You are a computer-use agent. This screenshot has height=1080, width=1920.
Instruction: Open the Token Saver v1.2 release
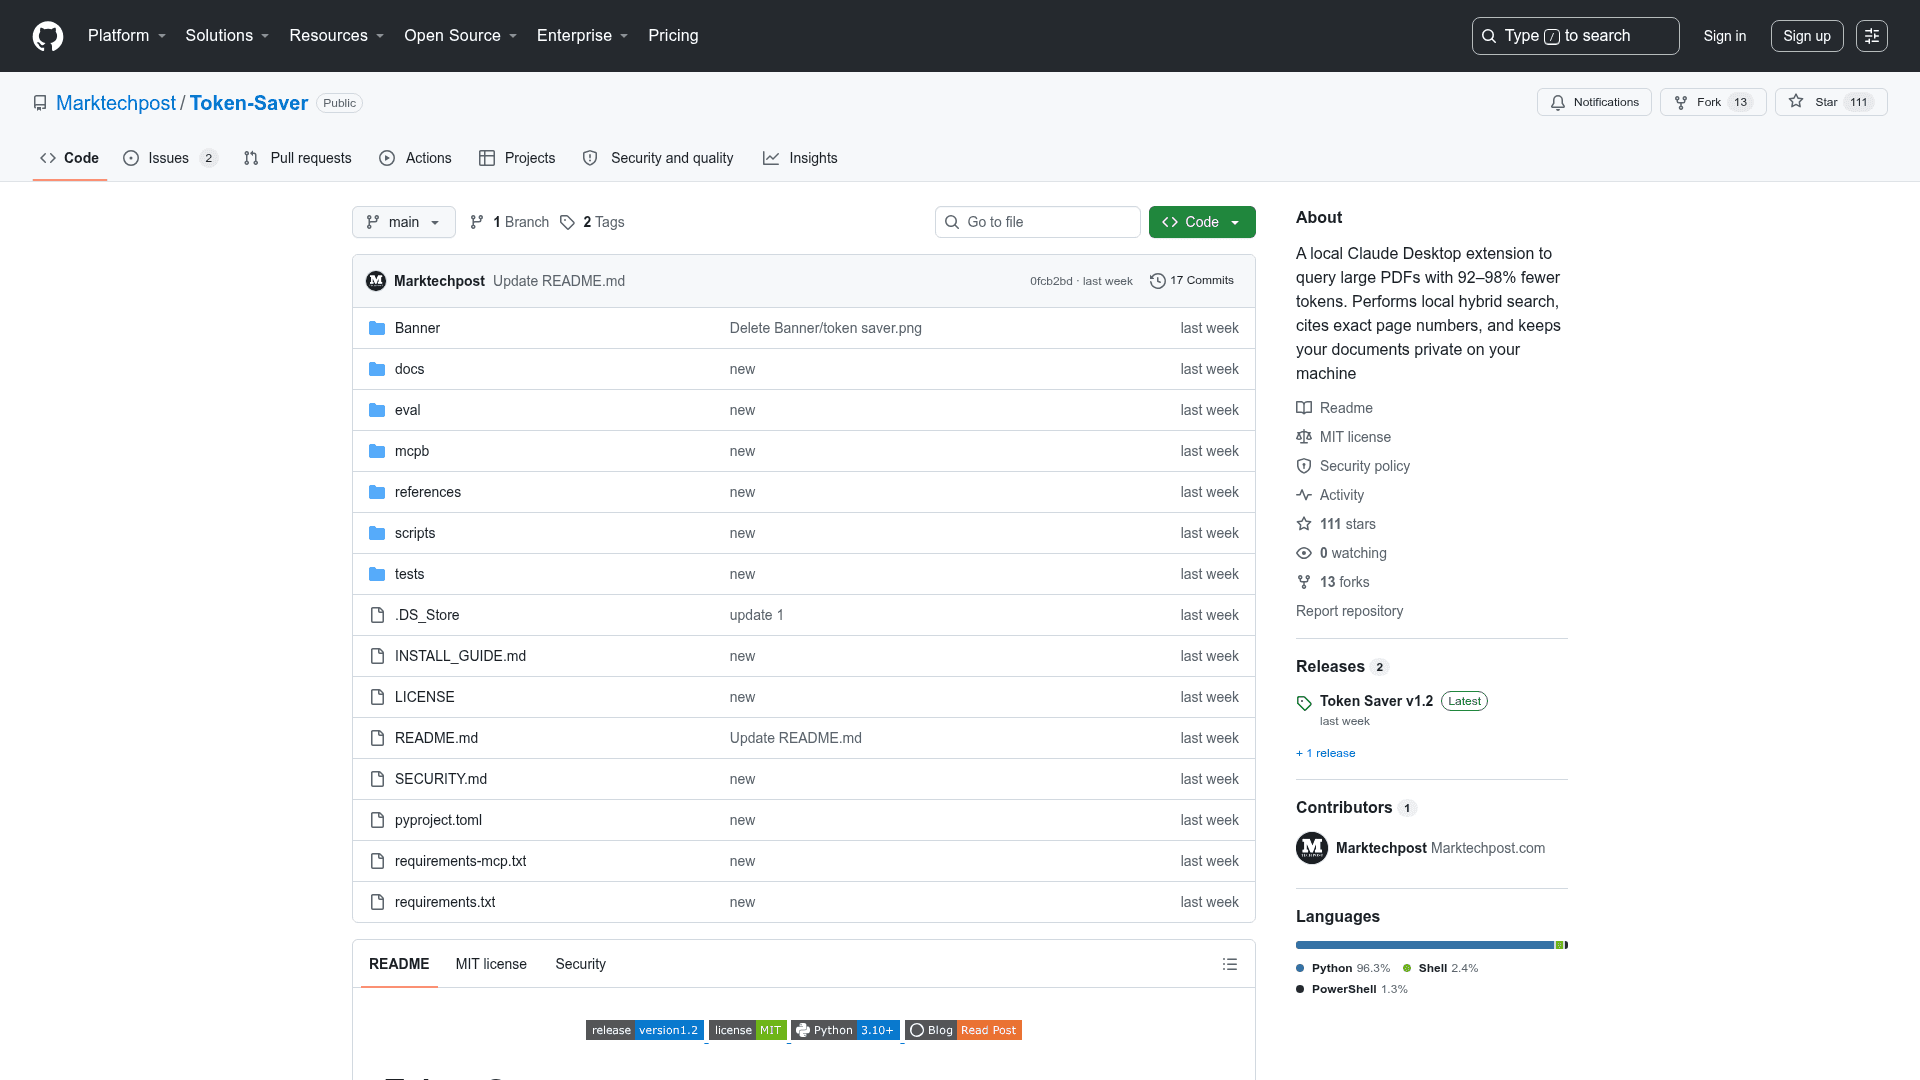pos(1376,701)
